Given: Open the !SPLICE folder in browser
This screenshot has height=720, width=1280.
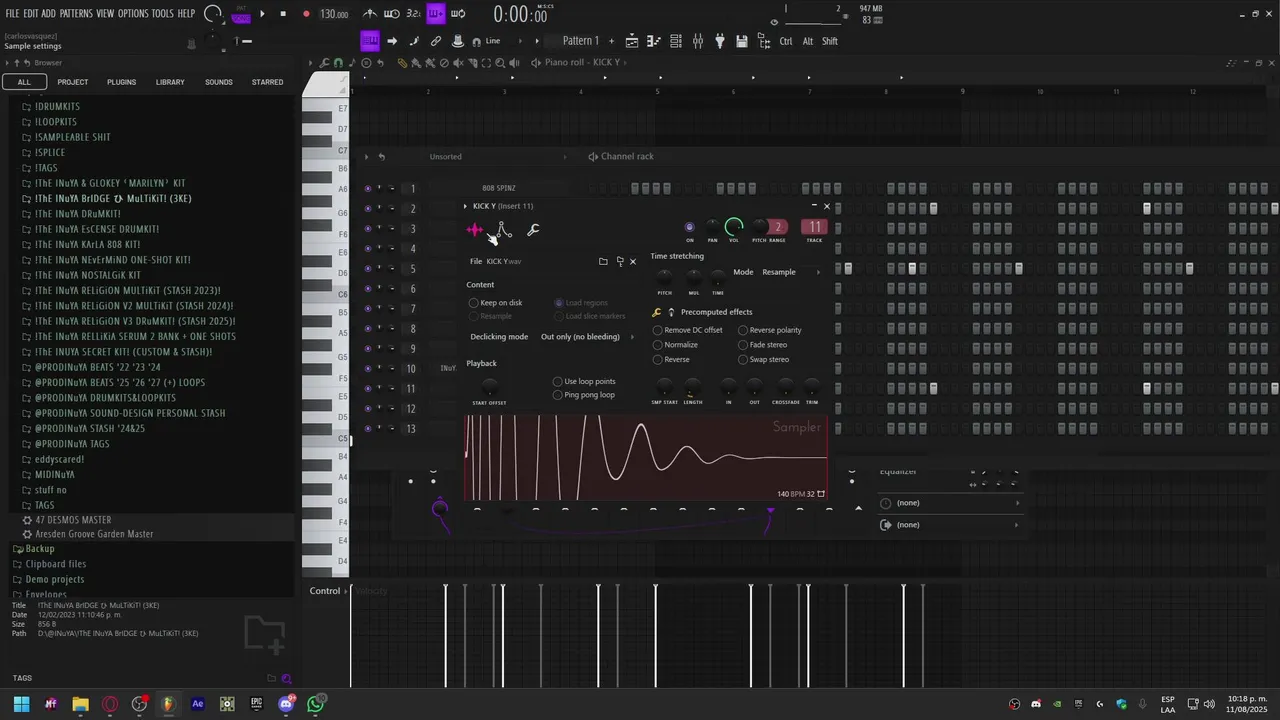Looking at the screenshot, I should (x=51, y=152).
